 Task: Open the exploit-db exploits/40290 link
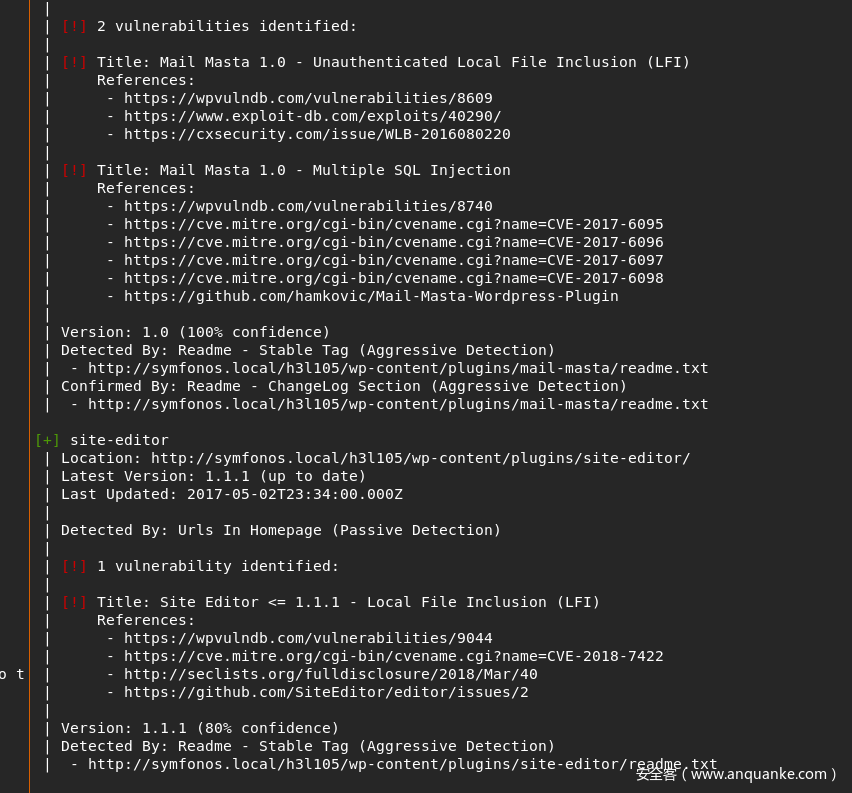click(312, 116)
